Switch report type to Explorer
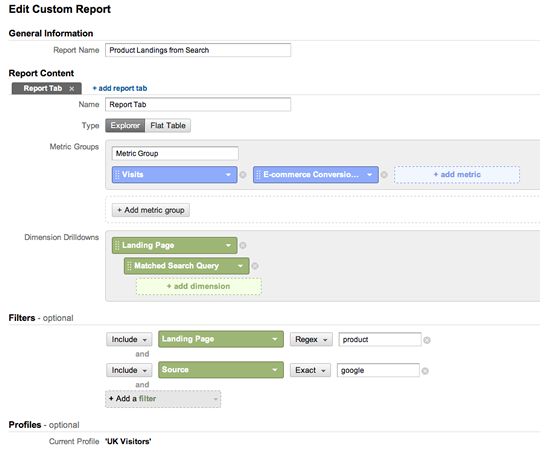540x451 pixels. (x=125, y=126)
